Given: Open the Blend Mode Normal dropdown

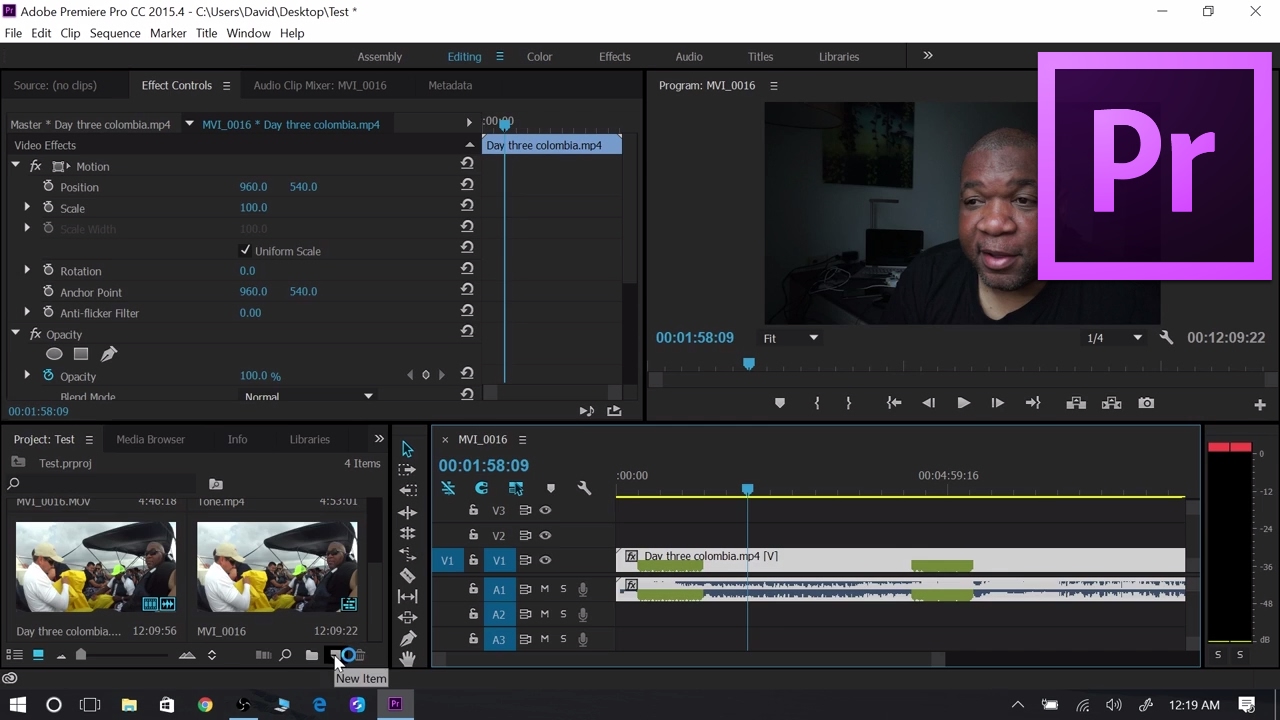Looking at the screenshot, I should (x=308, y=396).
